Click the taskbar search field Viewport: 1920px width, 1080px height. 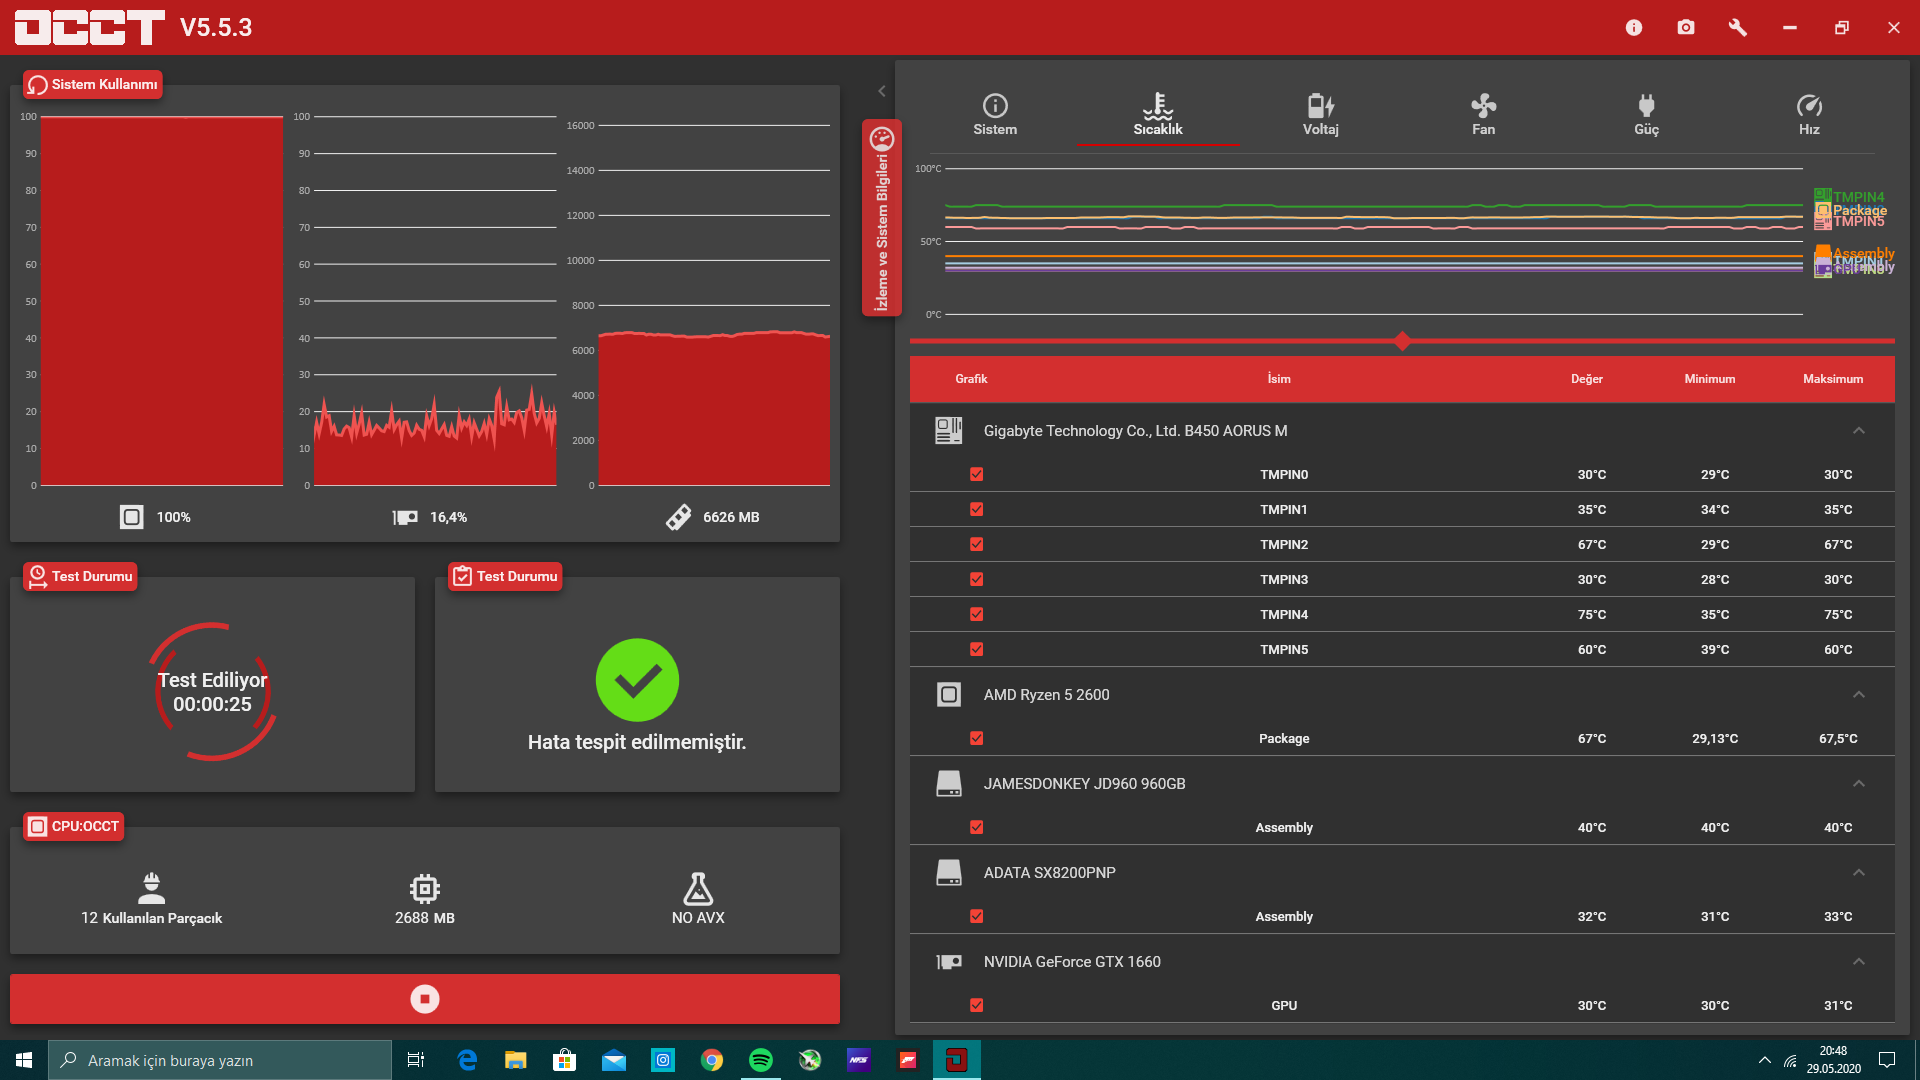(220, 1060)
